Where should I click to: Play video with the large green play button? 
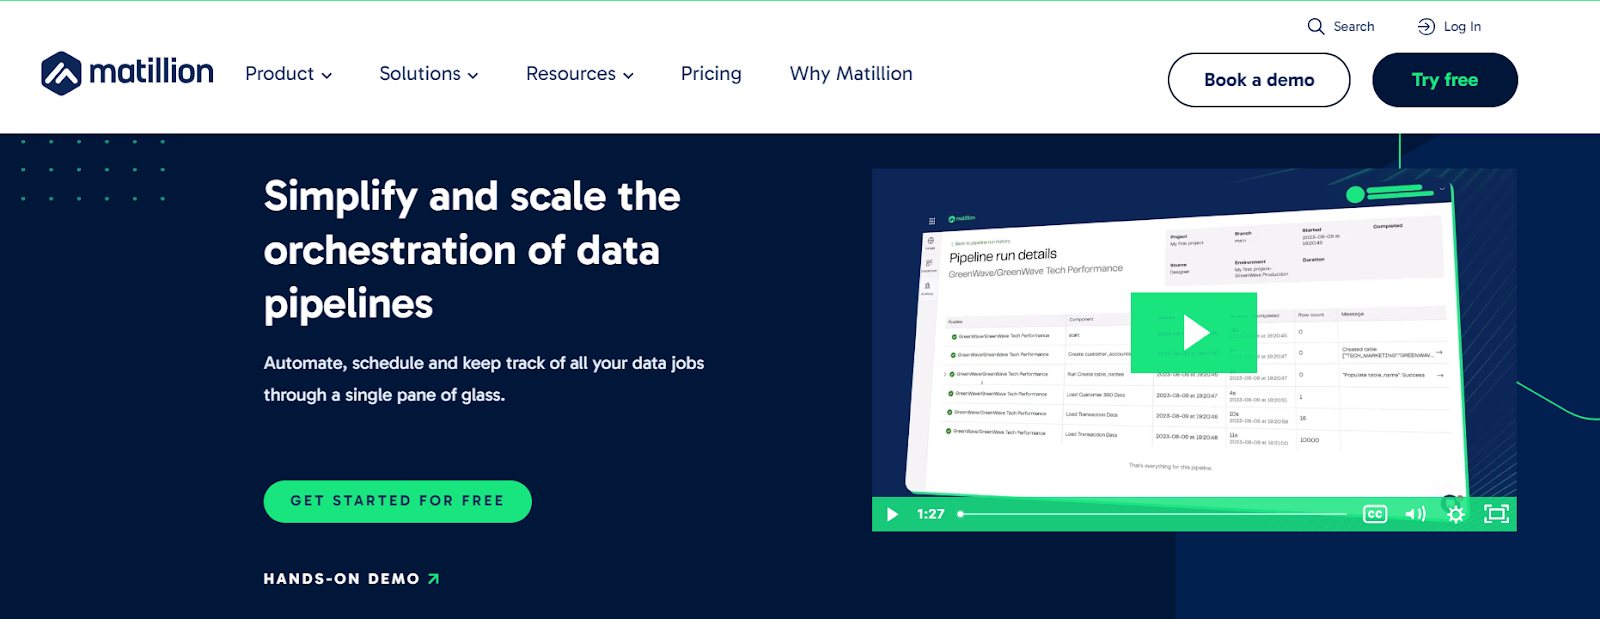[x=1194, y=332]
